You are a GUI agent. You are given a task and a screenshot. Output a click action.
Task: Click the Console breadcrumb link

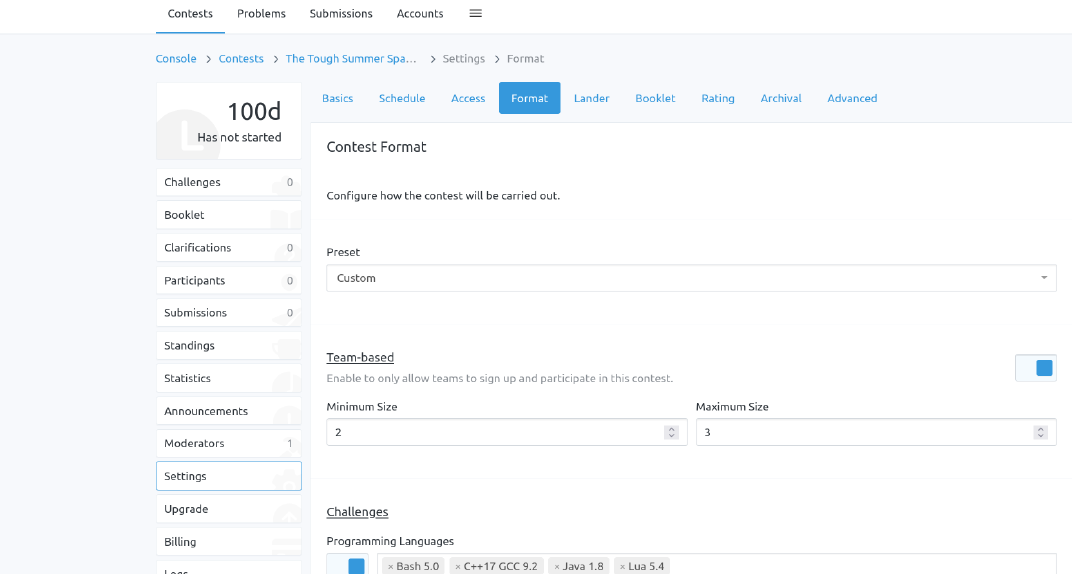tap(176, 59)
